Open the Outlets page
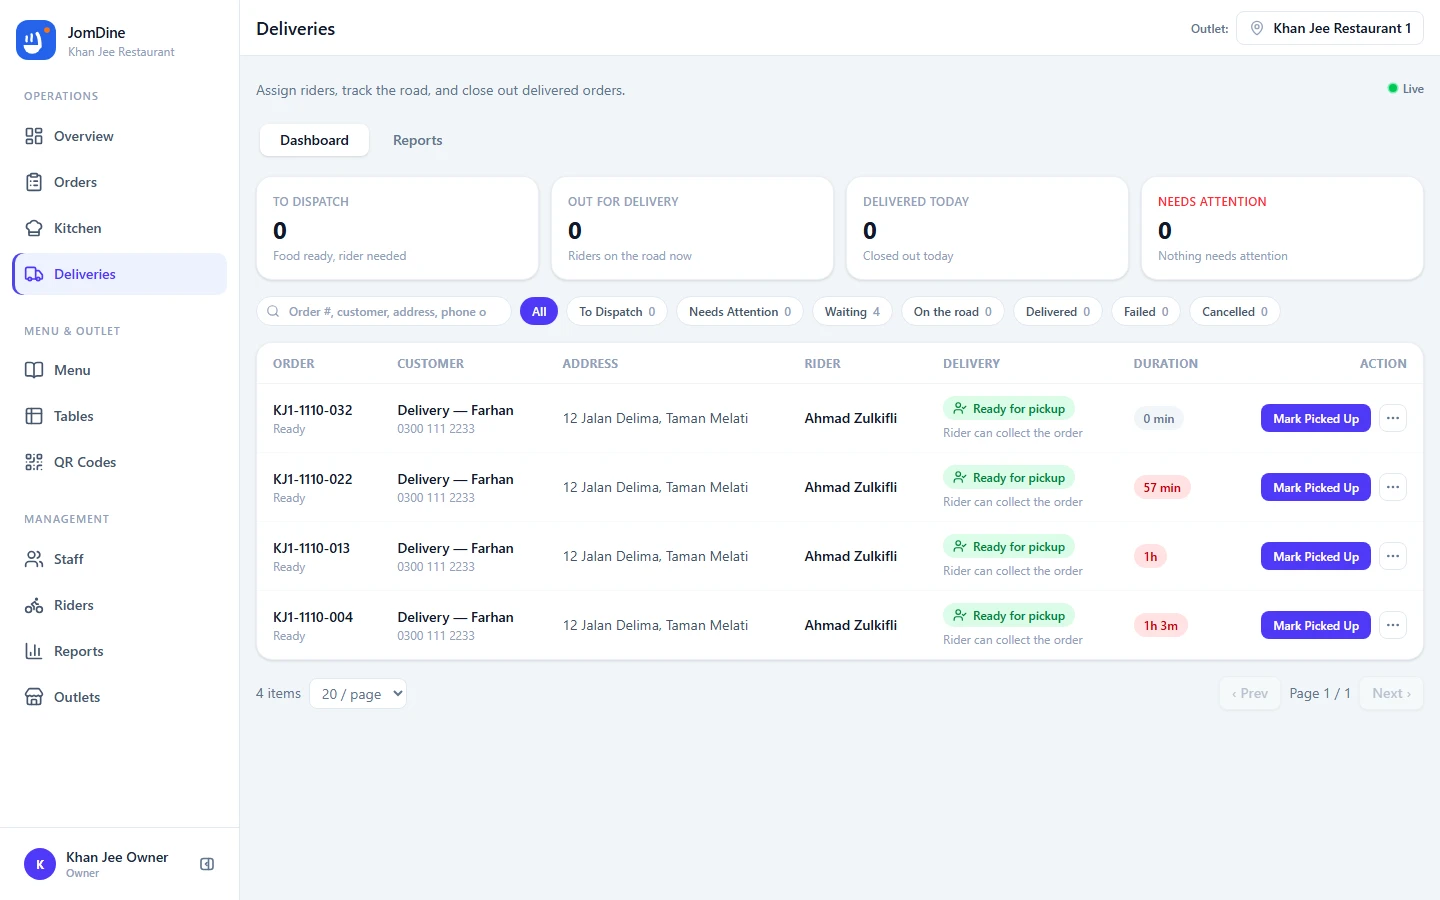The image size is (1440, 900). pyautogui.click(x=119, y=697)
